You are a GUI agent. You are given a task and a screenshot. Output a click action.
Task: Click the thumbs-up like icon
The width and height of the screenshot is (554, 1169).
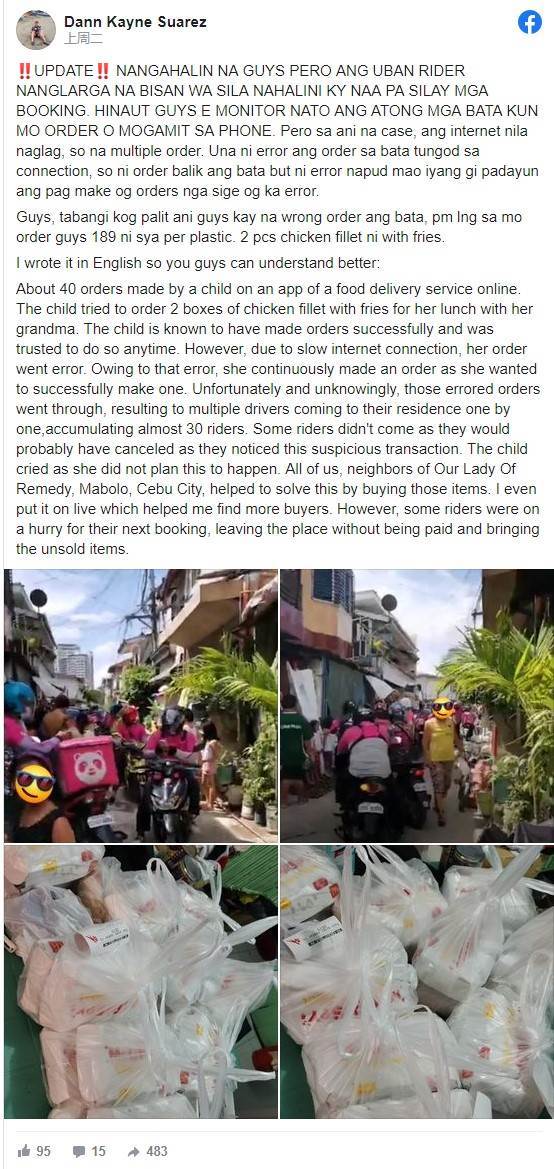click(x=22, y=1151)
